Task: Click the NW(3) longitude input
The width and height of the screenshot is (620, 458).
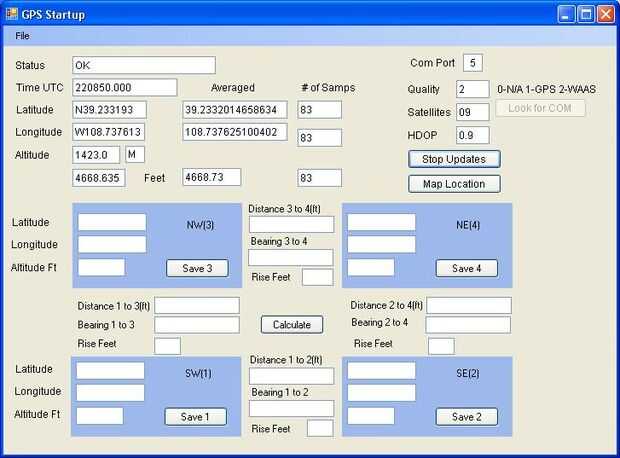Action: tap(112, 244)
